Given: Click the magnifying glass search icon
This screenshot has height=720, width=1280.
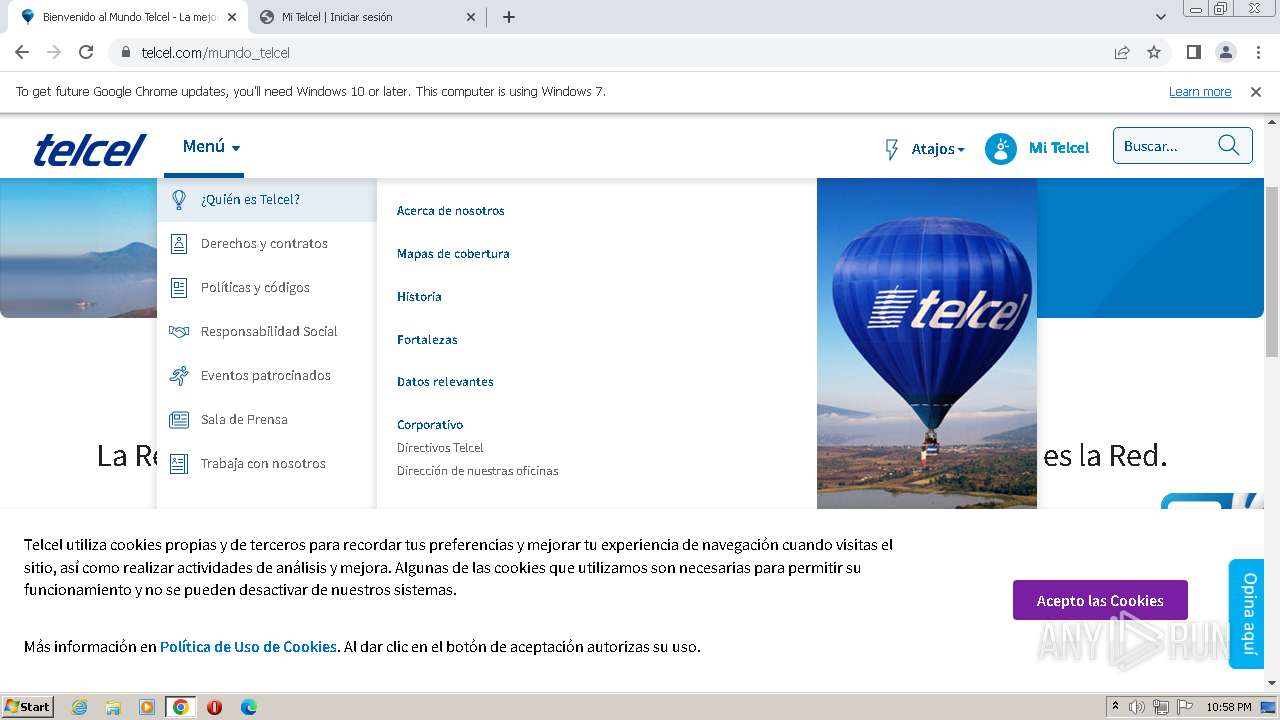Looking at the screenshot, I should click(x=1229, y=146).
